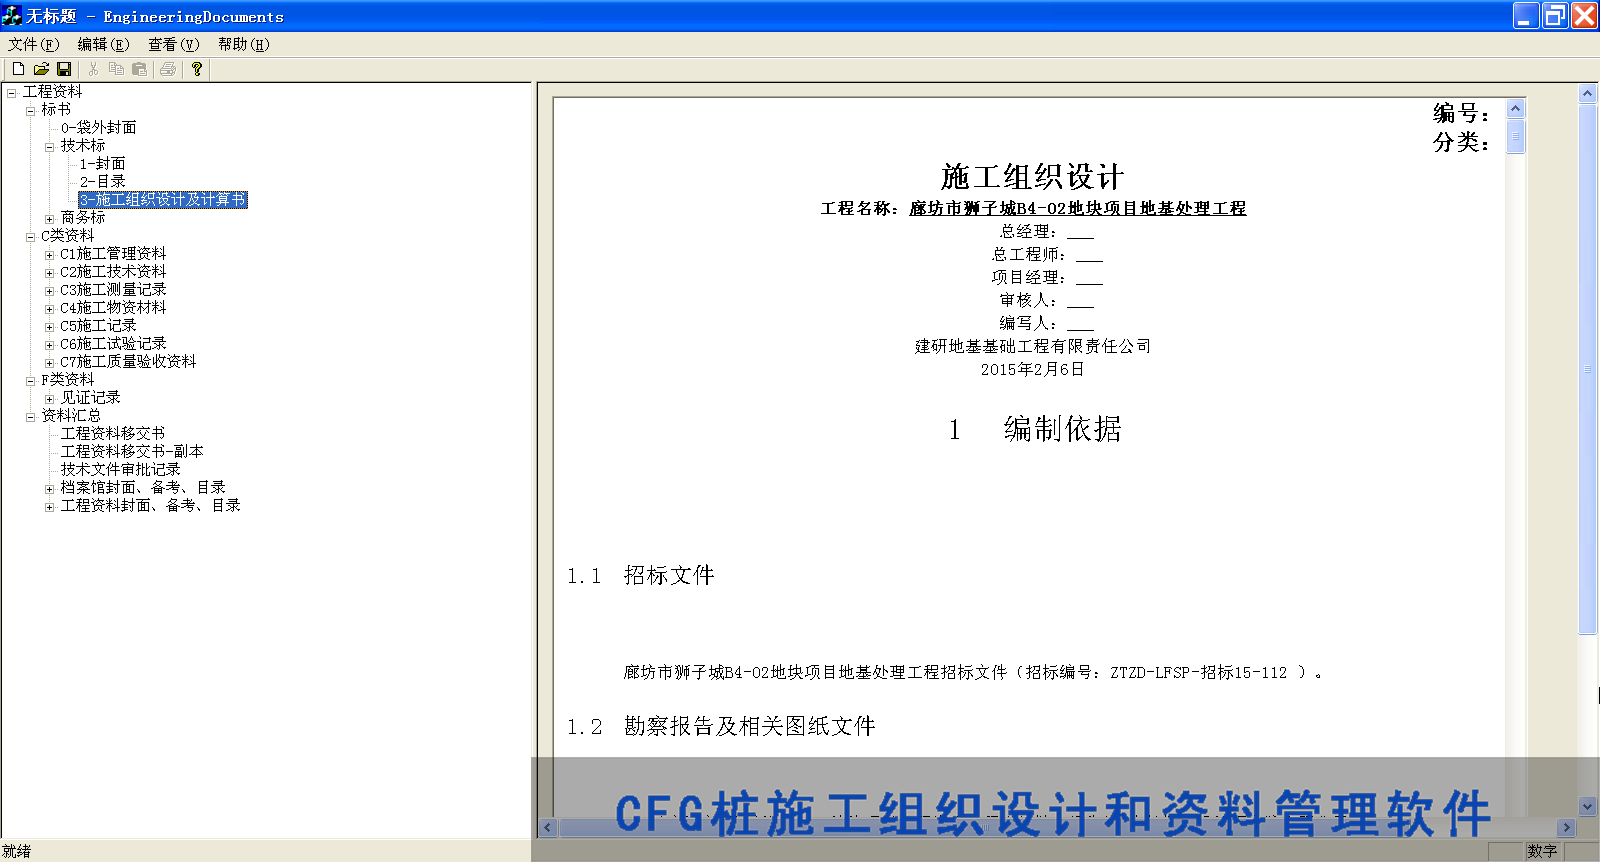This screenshot has width=1600, height=862.
Task: Collapse the C类资料 tree node
Action: pyautogui.click(x=30, y=236)
